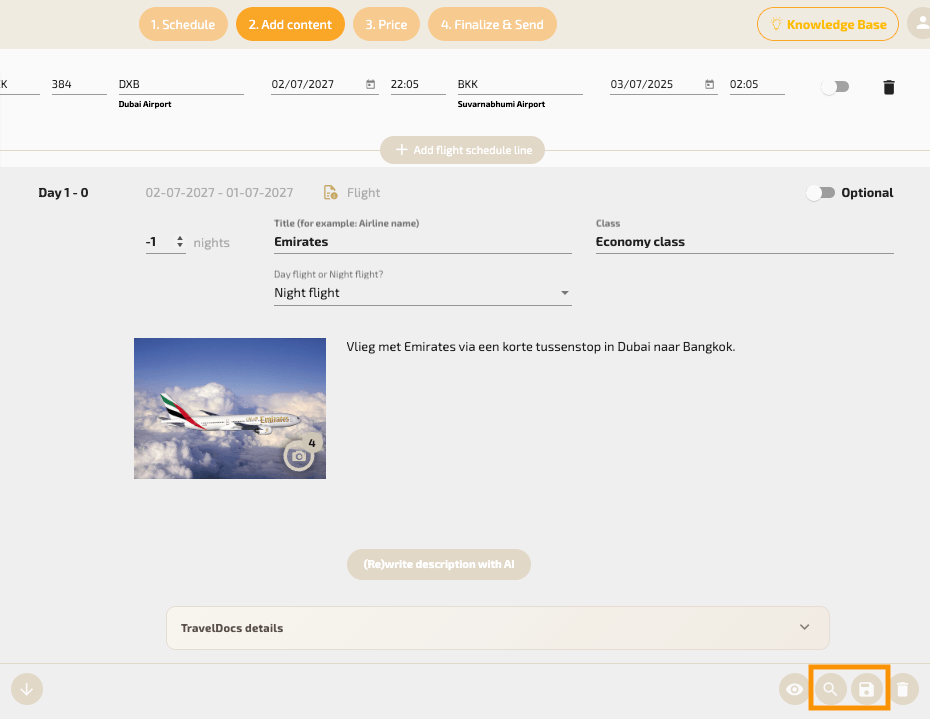This screenshot has width=930, height=719.
Task: Open the user profile icon
Action: coord(921,24)
